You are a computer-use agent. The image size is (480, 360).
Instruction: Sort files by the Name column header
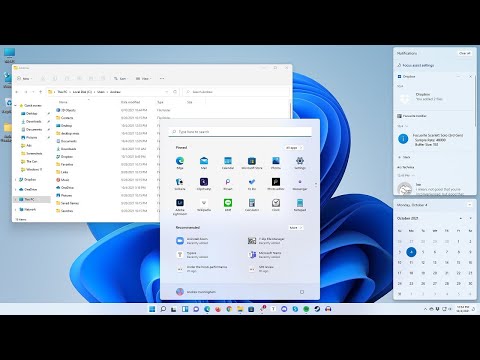click(x=63, y=102)
